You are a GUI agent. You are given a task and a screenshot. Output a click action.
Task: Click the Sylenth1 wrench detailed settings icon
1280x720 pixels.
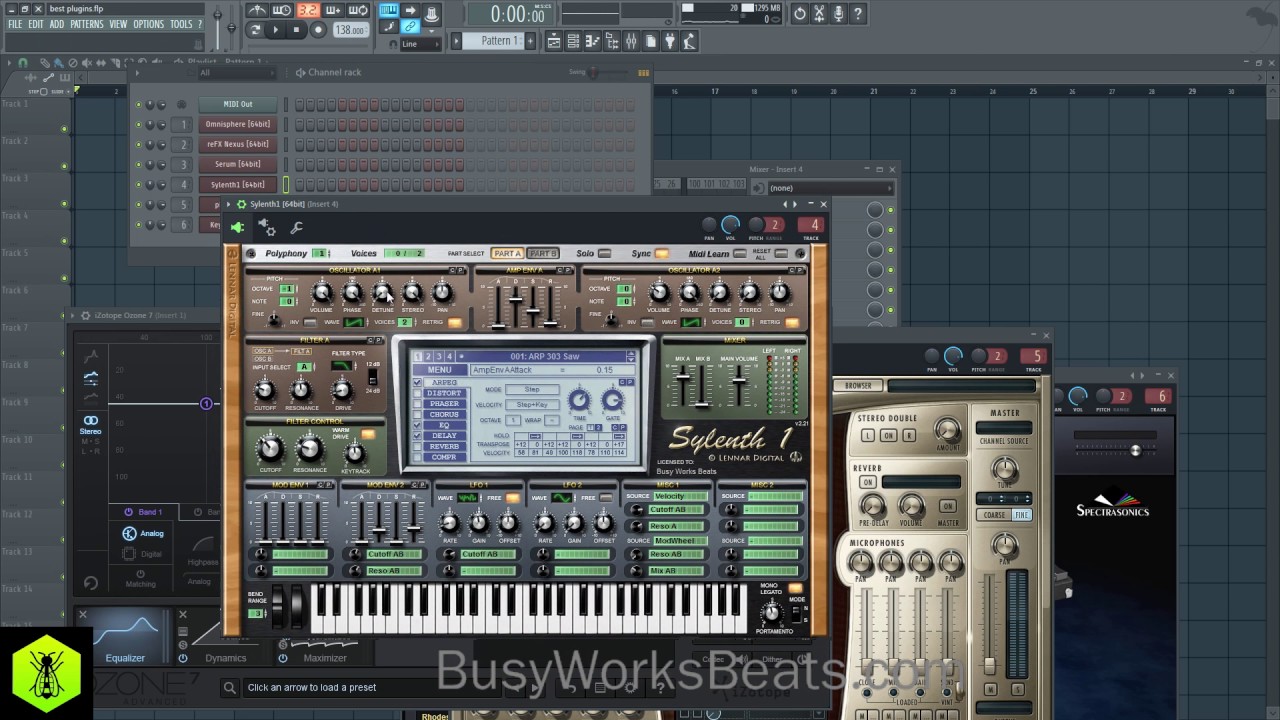(296, 228)
